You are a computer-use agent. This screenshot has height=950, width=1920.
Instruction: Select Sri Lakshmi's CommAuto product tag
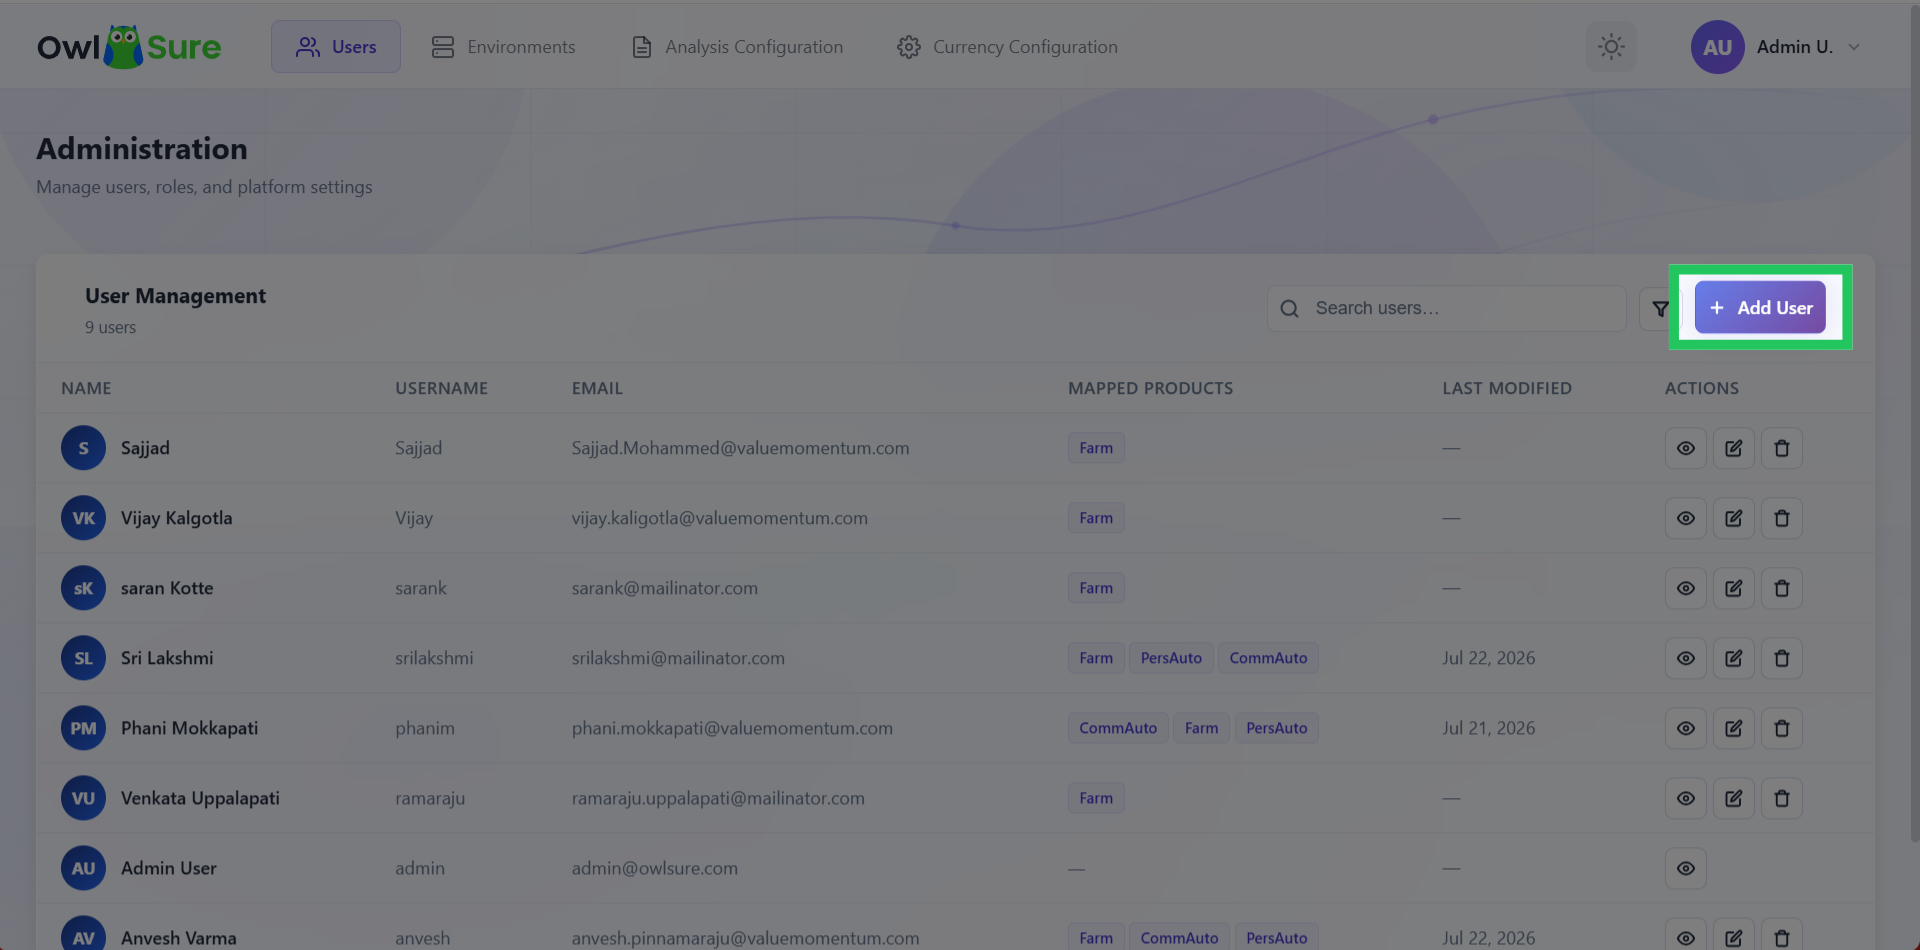tap(1268, 658)
